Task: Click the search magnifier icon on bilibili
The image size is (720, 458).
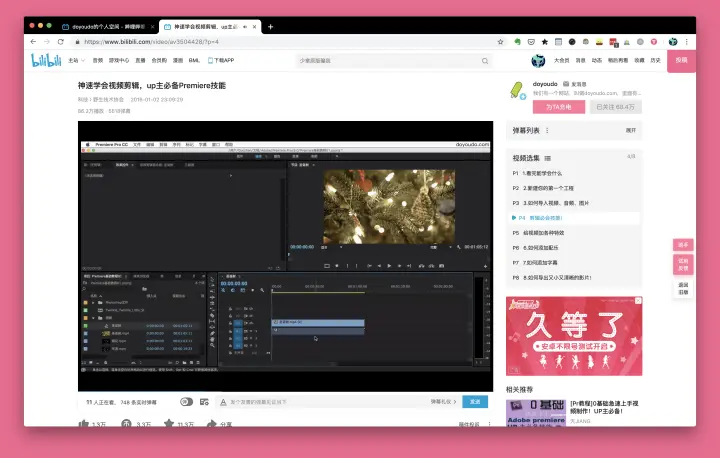Action: pos(485,61)
